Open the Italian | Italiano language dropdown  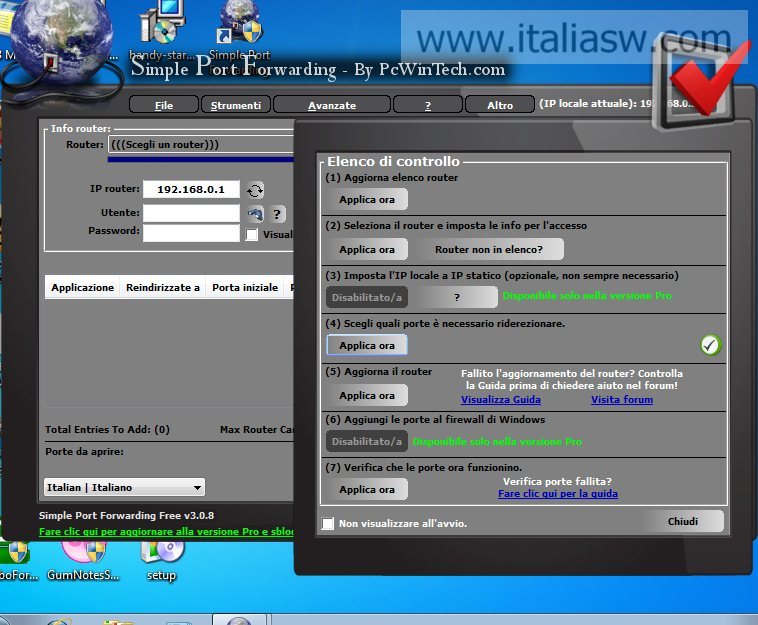coord(124,487)
